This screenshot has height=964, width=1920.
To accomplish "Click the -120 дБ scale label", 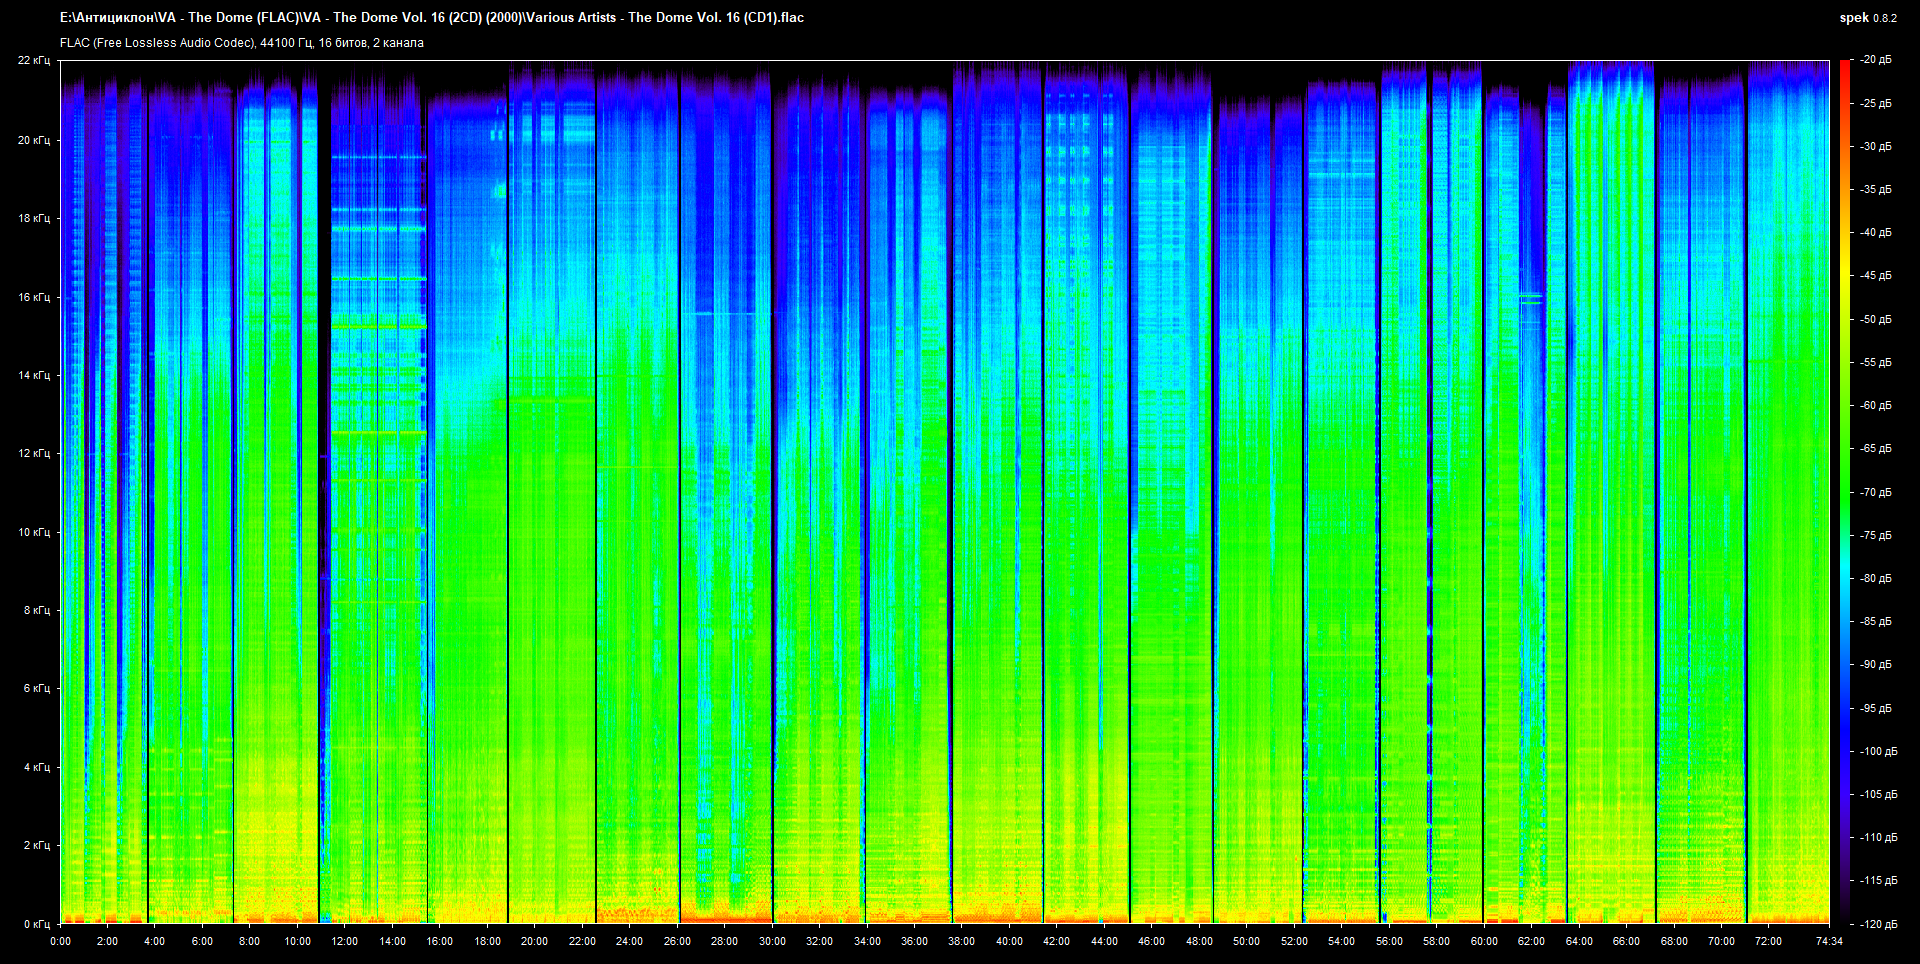I will click(1878, 924).
